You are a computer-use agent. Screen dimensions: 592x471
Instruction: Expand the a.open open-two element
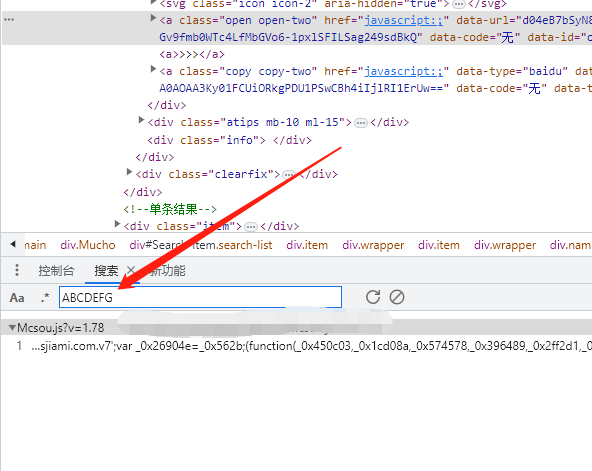coord(153,18)
